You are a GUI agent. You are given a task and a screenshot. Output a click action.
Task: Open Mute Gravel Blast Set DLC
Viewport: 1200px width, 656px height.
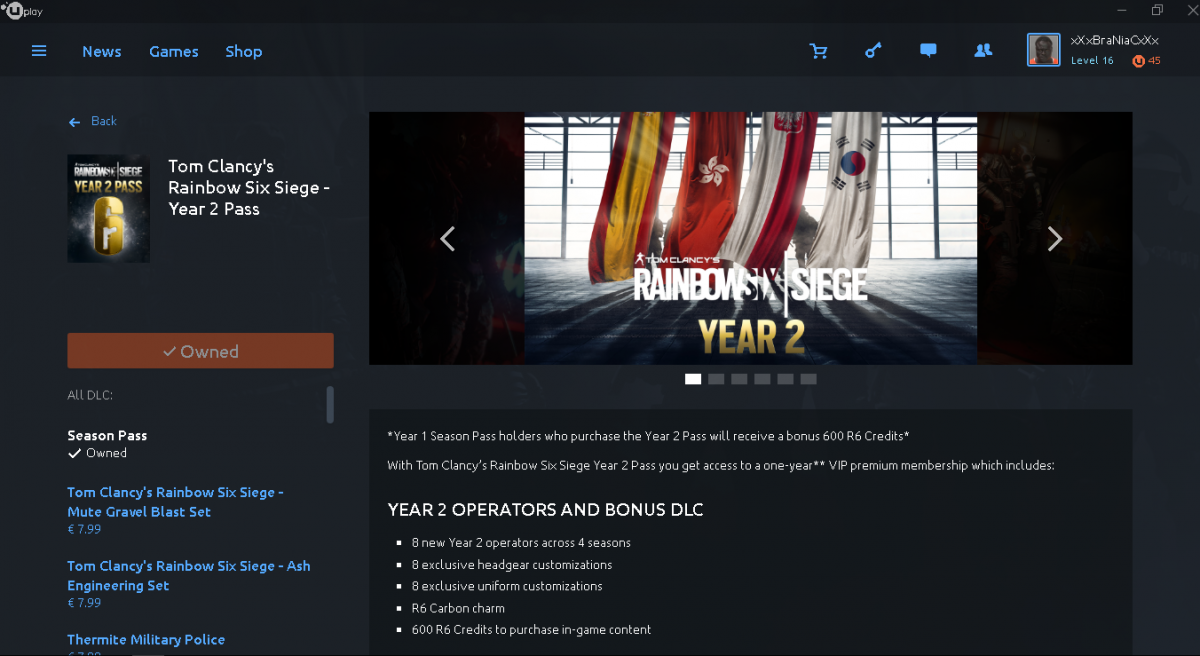175,502
